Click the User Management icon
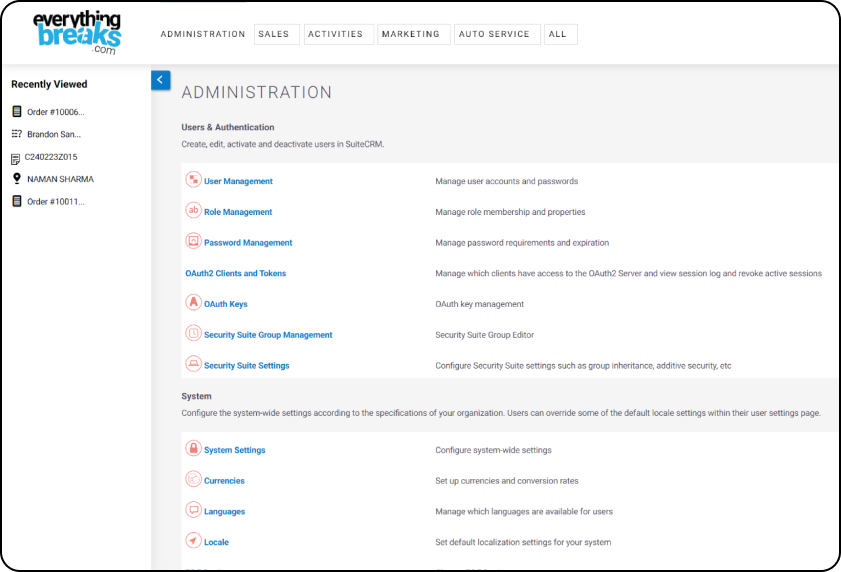 (193, 179)
